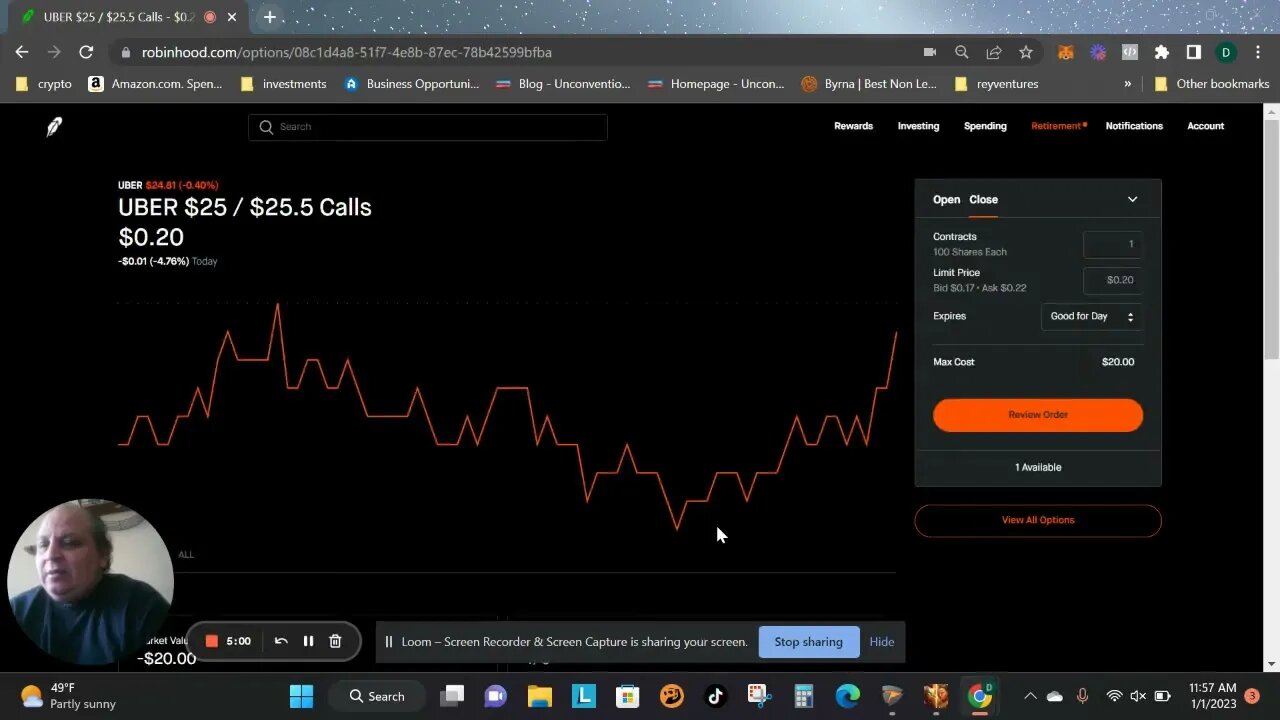Click View All Options button
The image size is (1280, 720).
(1038, 520)
